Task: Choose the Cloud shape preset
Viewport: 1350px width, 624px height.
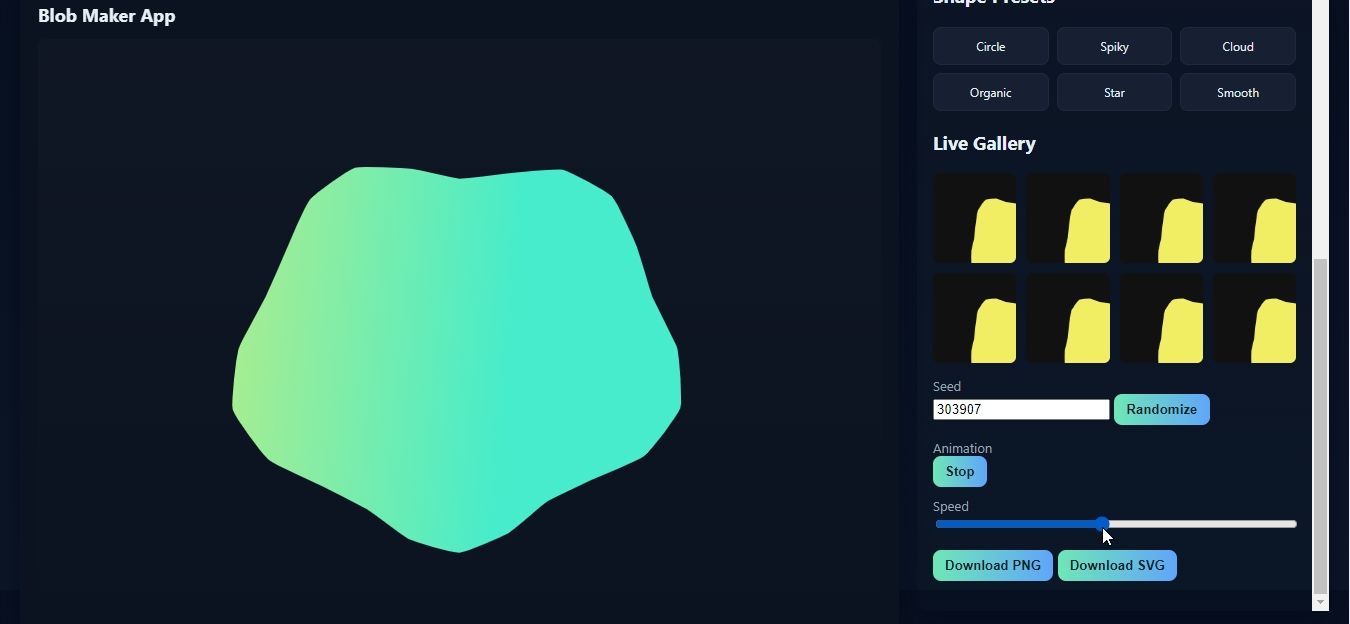Action: click(x=1237, y=46)
